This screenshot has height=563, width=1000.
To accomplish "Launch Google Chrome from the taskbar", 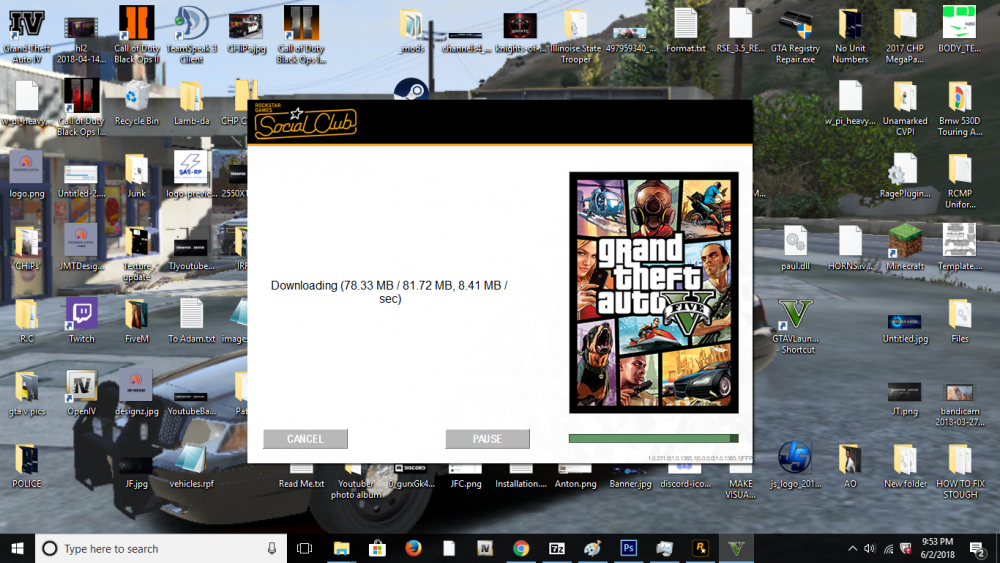I will click(x=521, y=548).
